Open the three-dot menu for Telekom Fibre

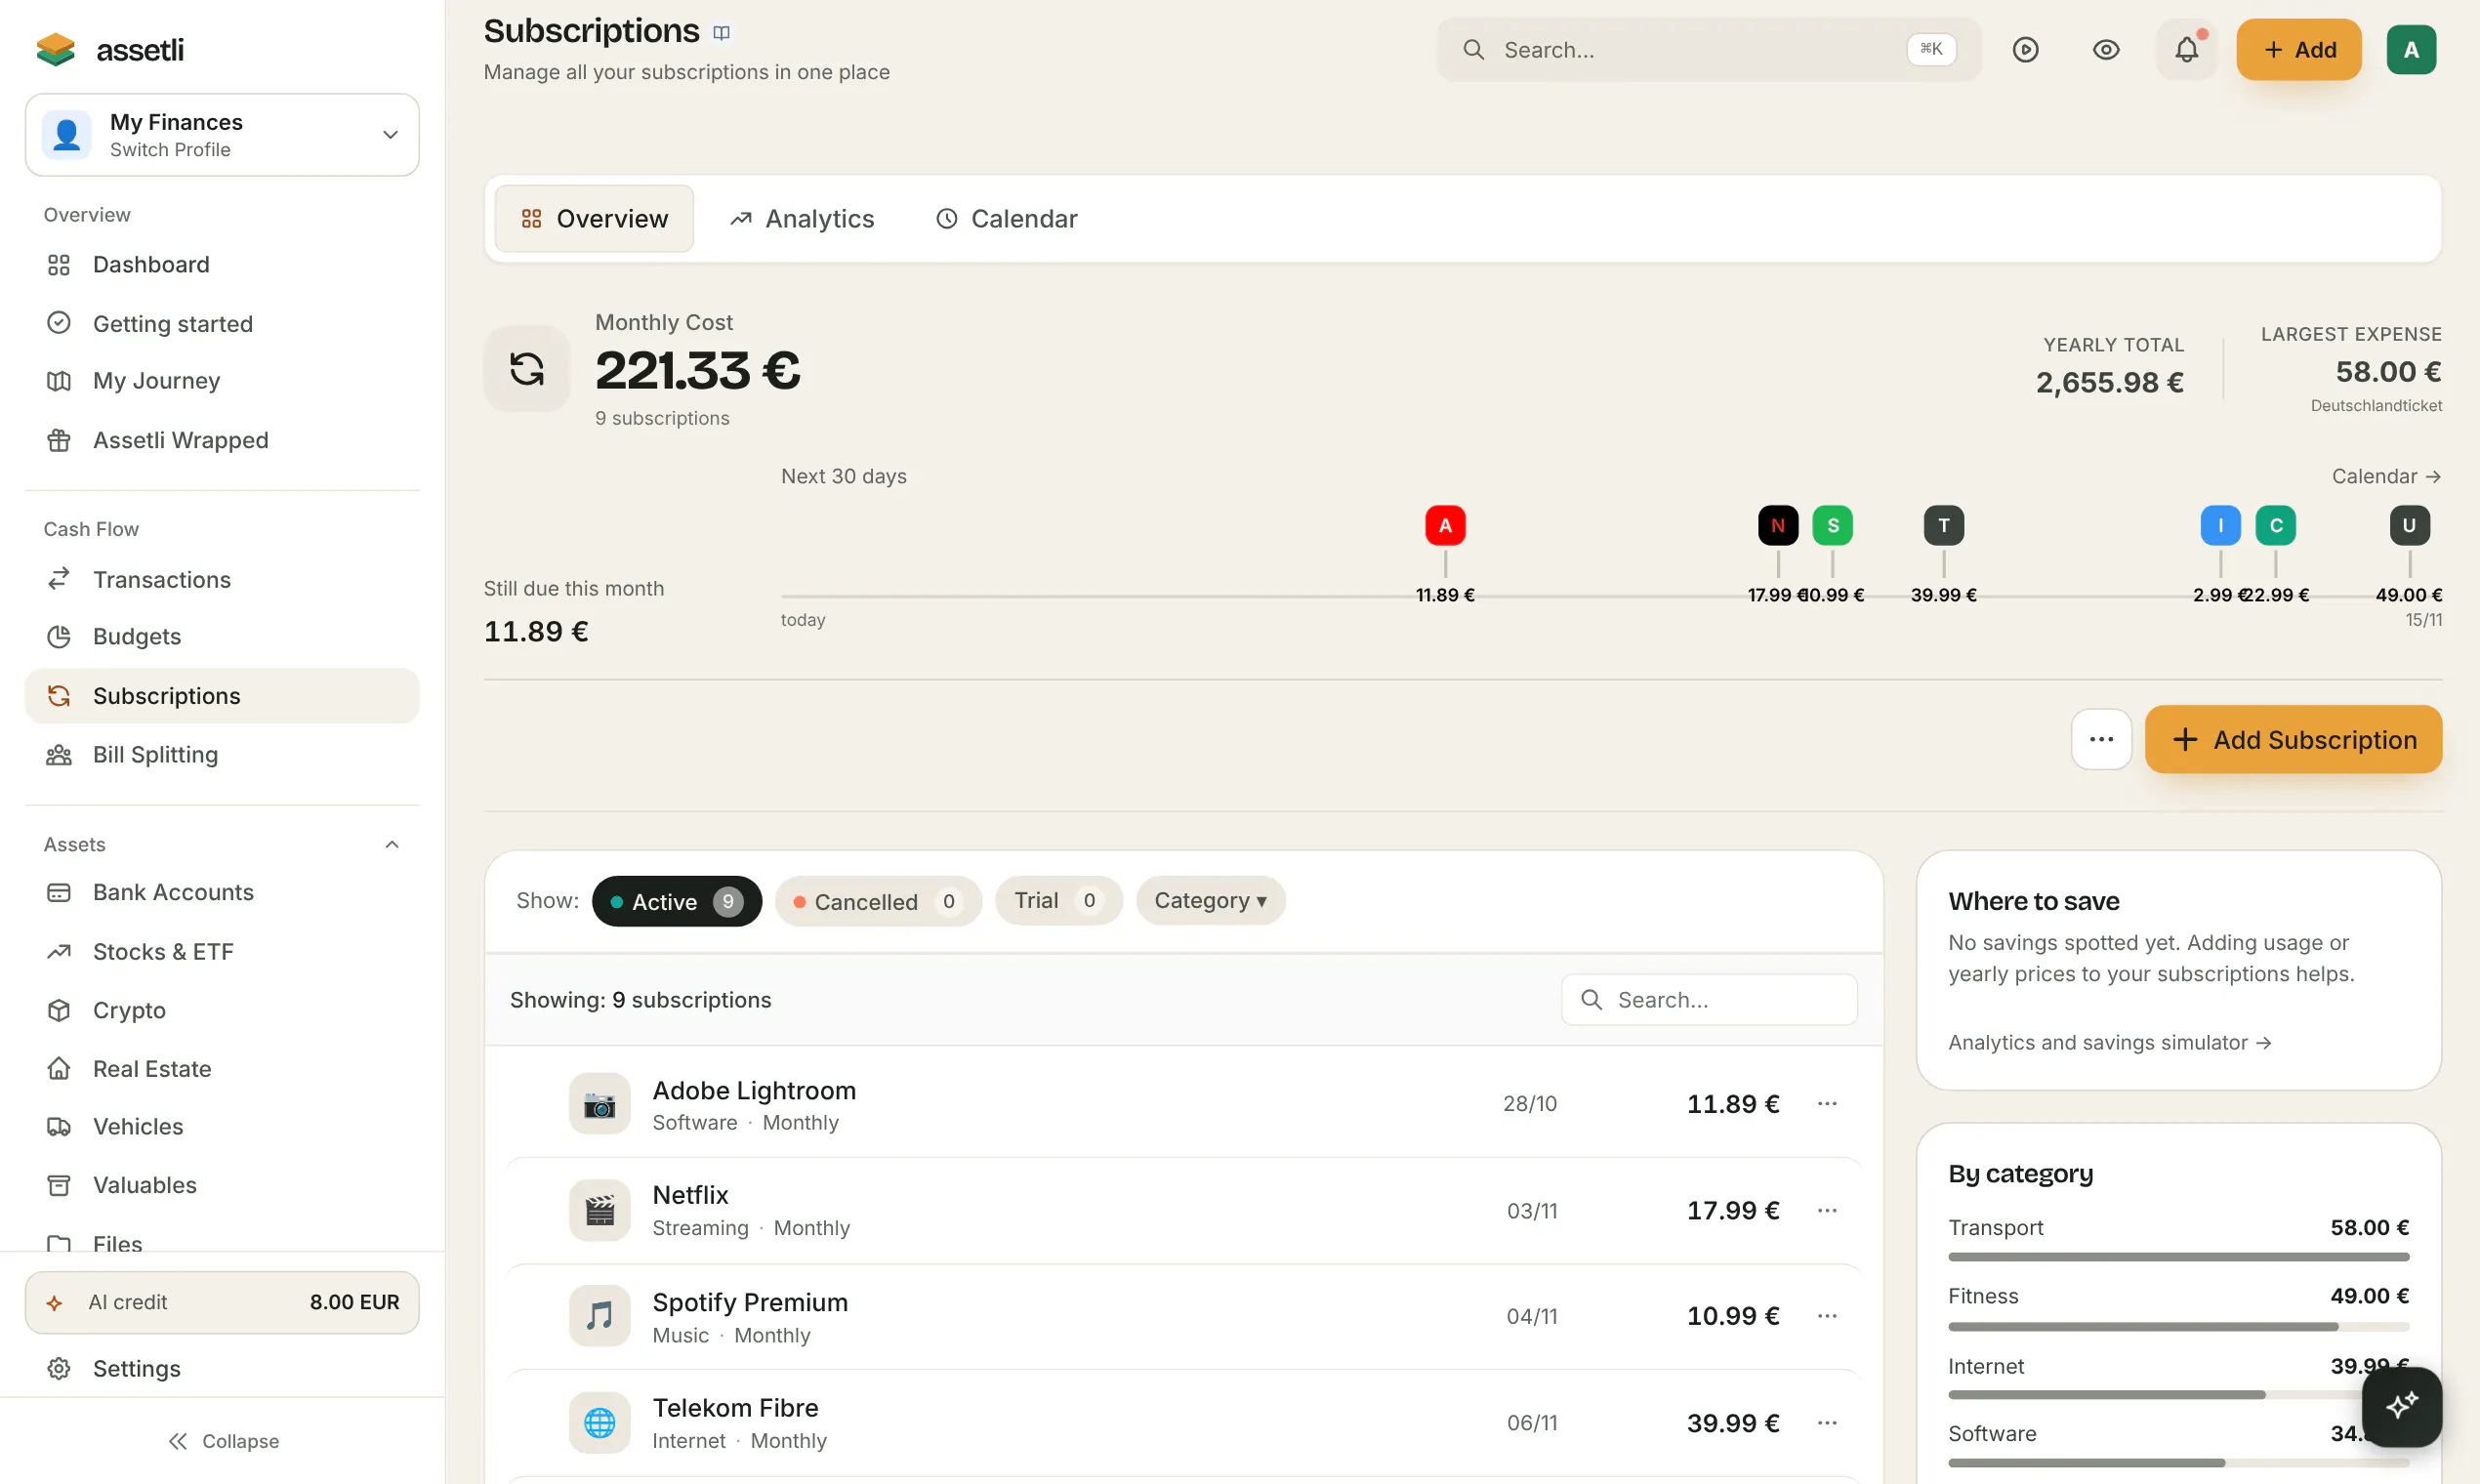point(1826,1423)
